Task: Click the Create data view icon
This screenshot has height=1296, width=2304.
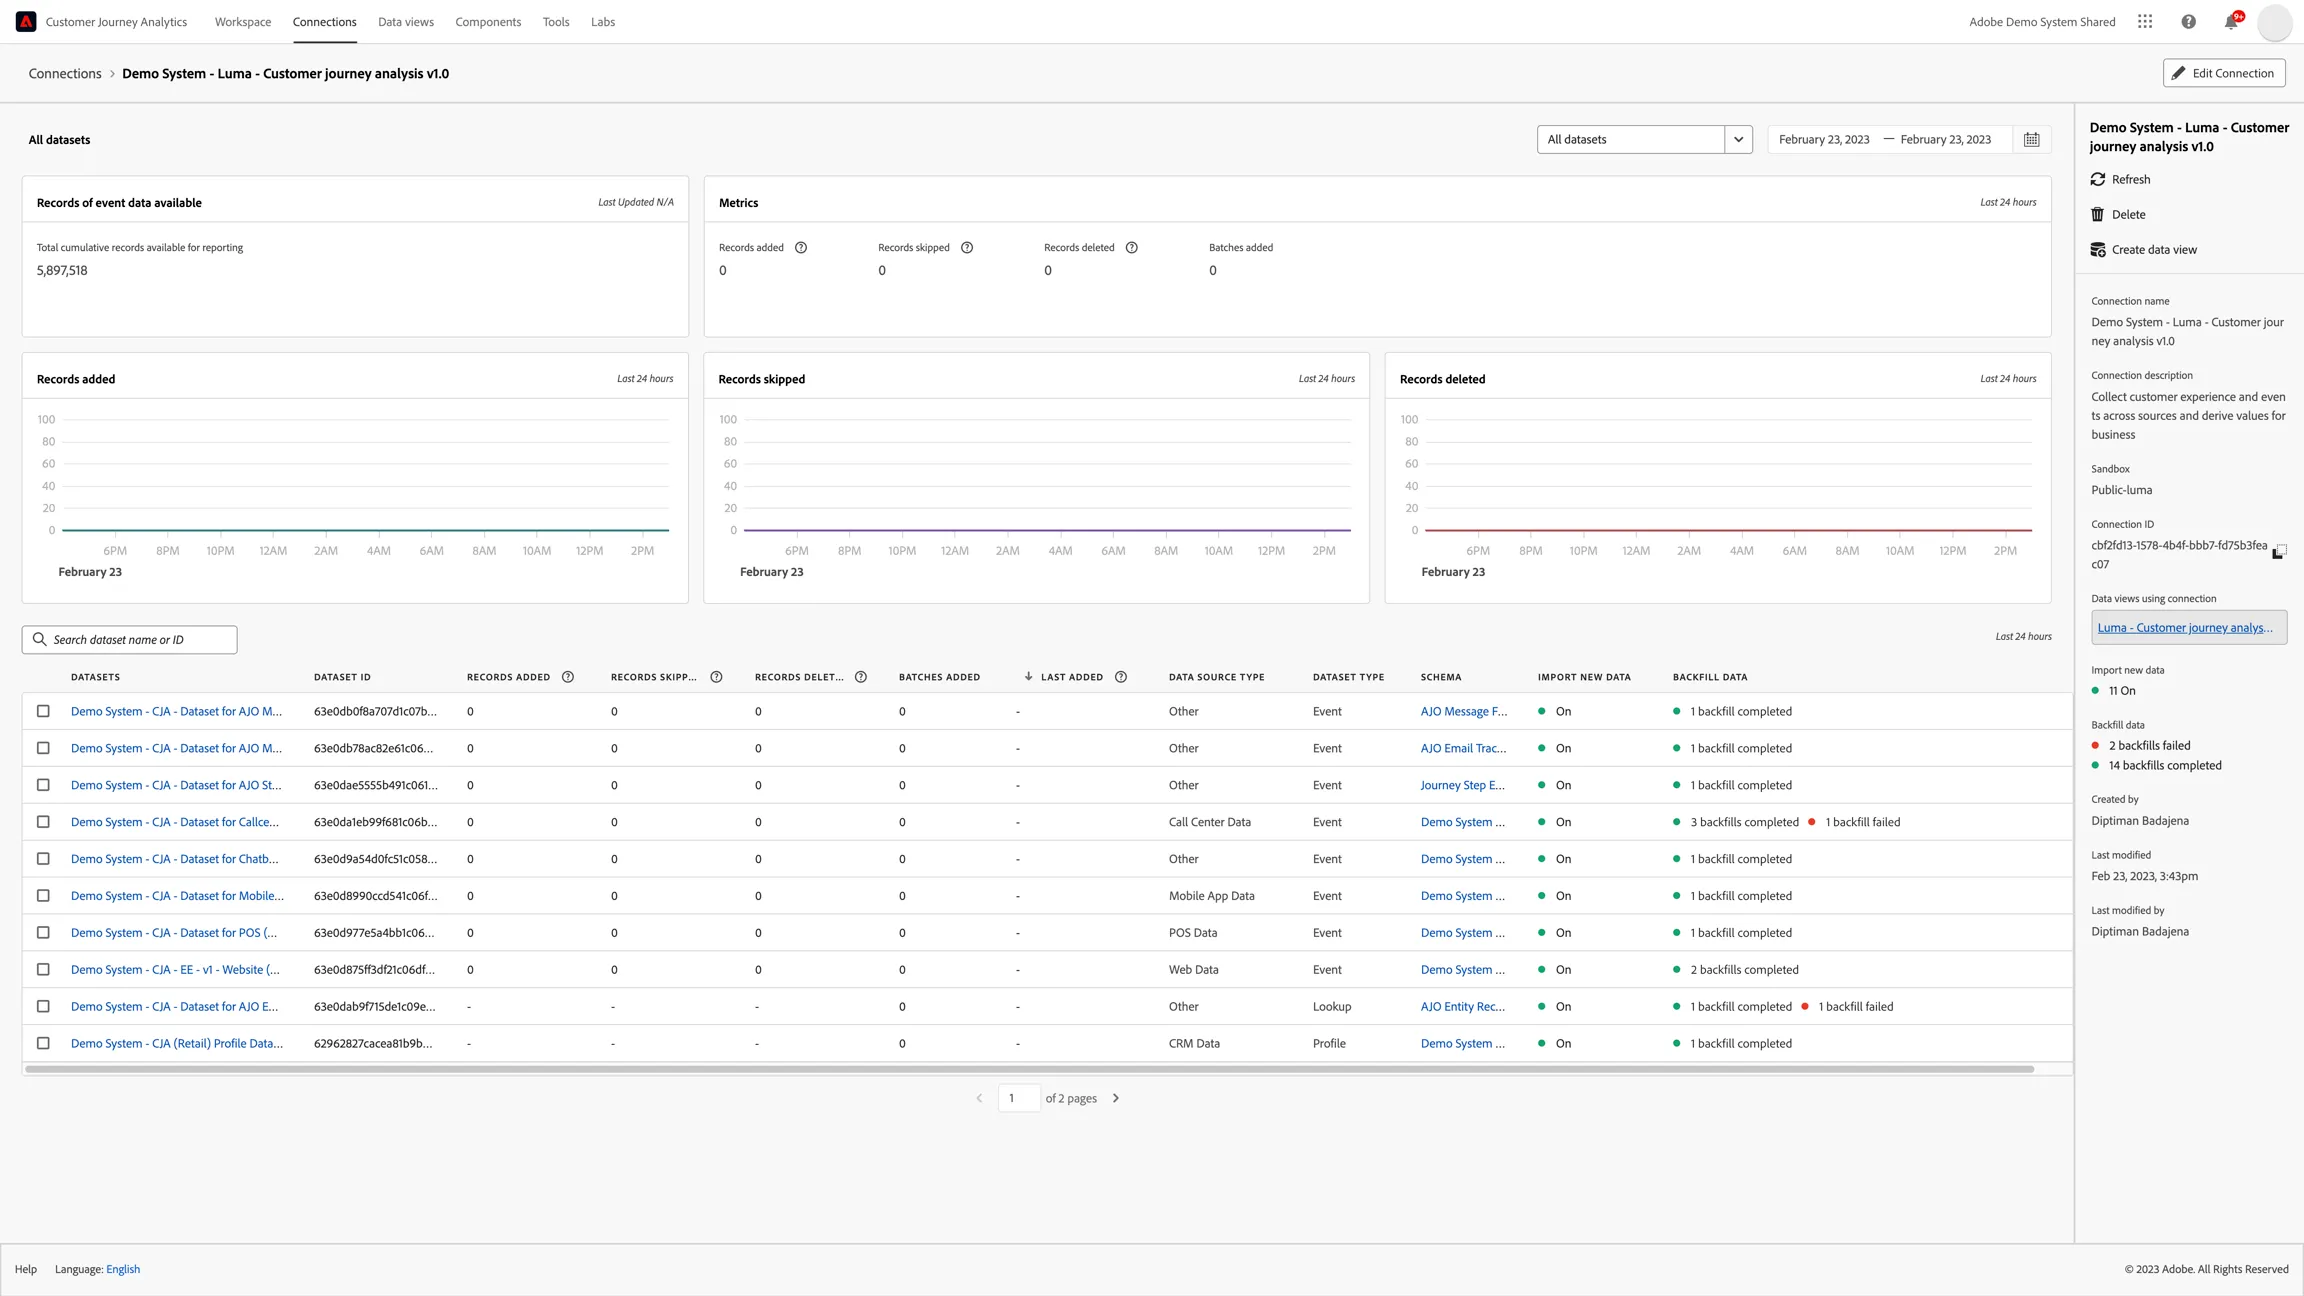Action: coord(2098,249)
